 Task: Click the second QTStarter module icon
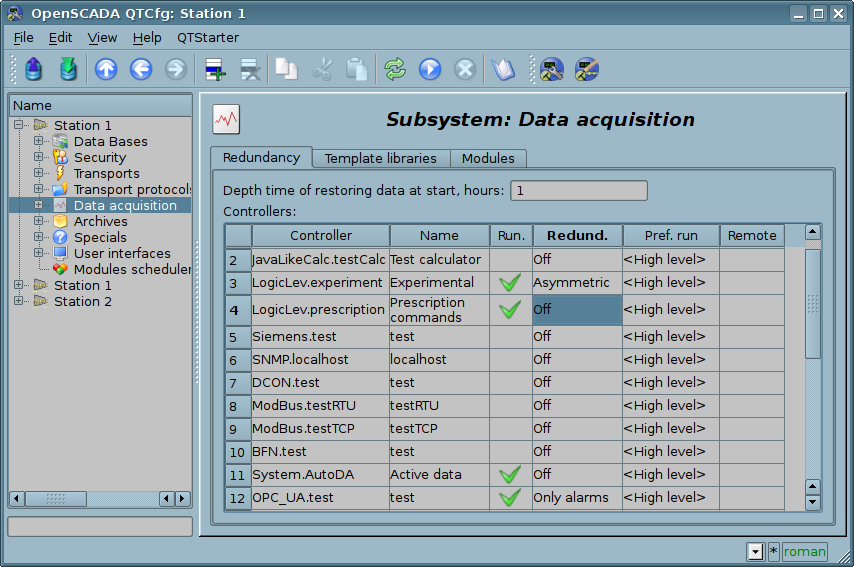point(587,70)
